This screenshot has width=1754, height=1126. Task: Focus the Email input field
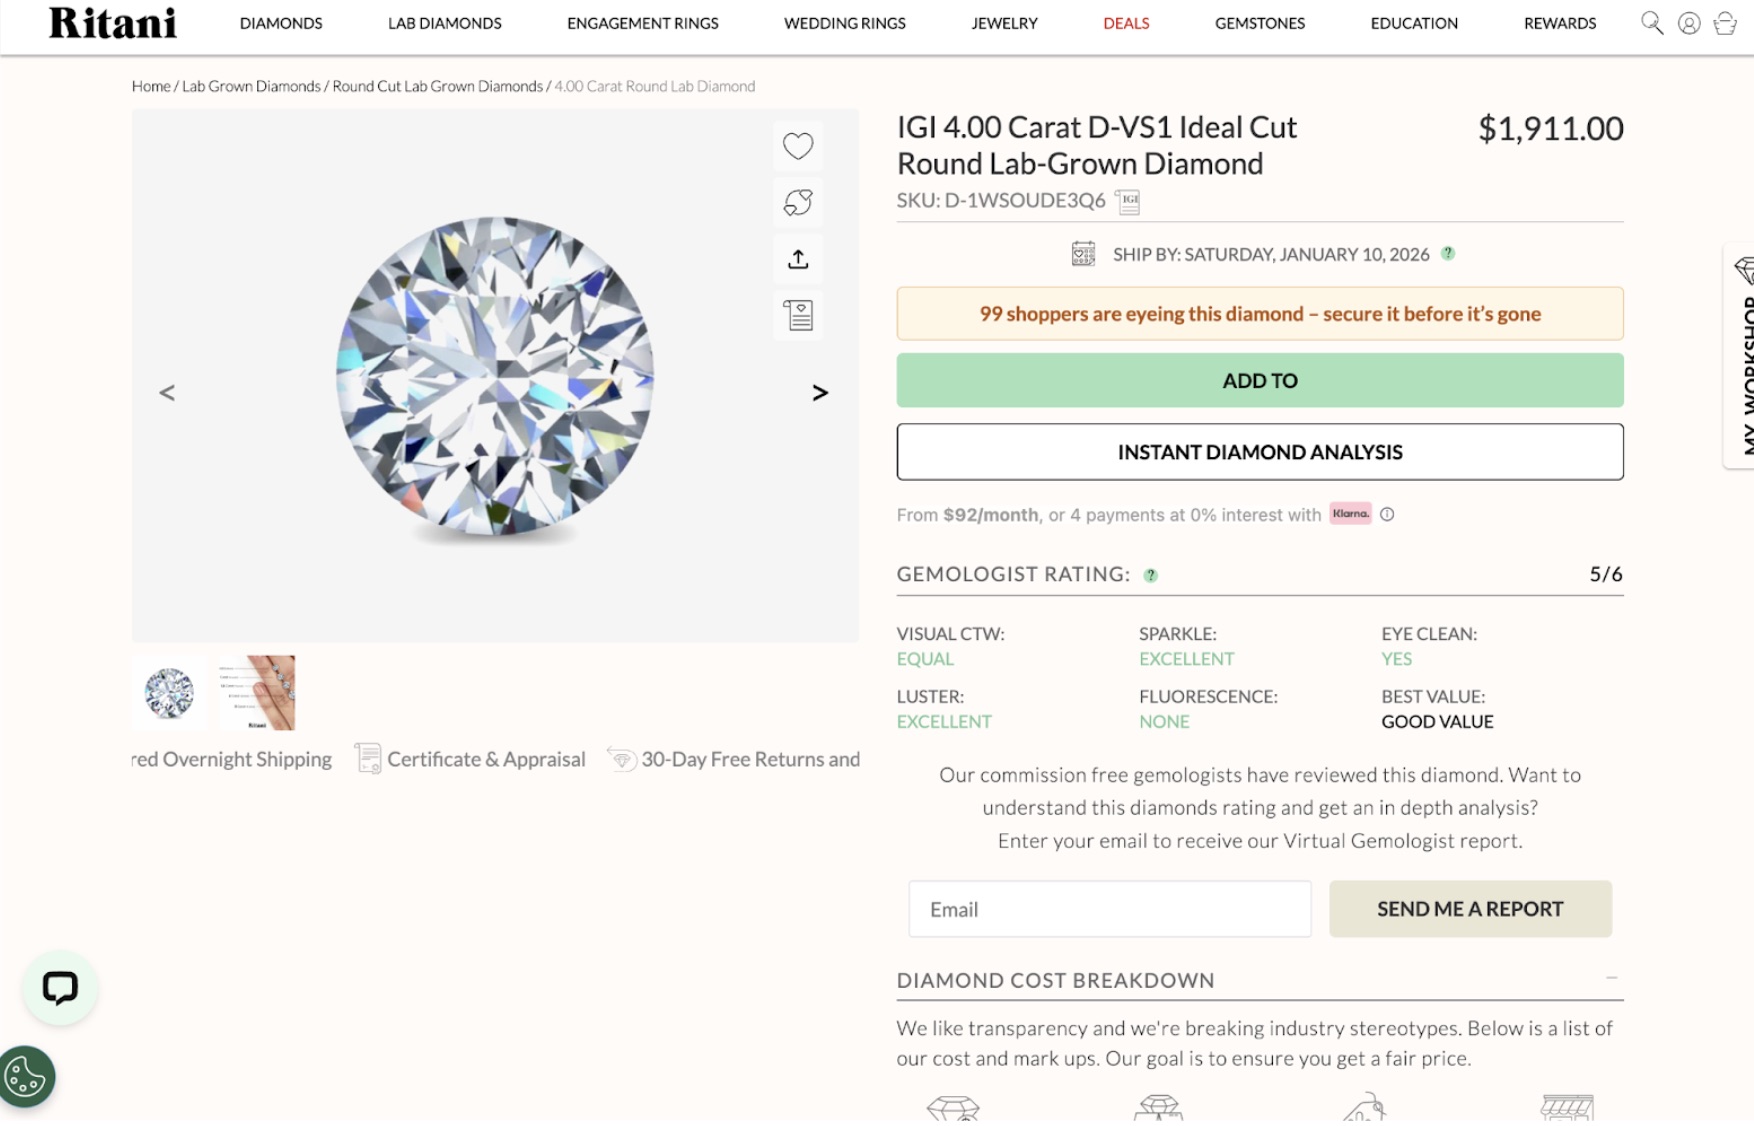pyautogui.click(x=1109, y=909)
